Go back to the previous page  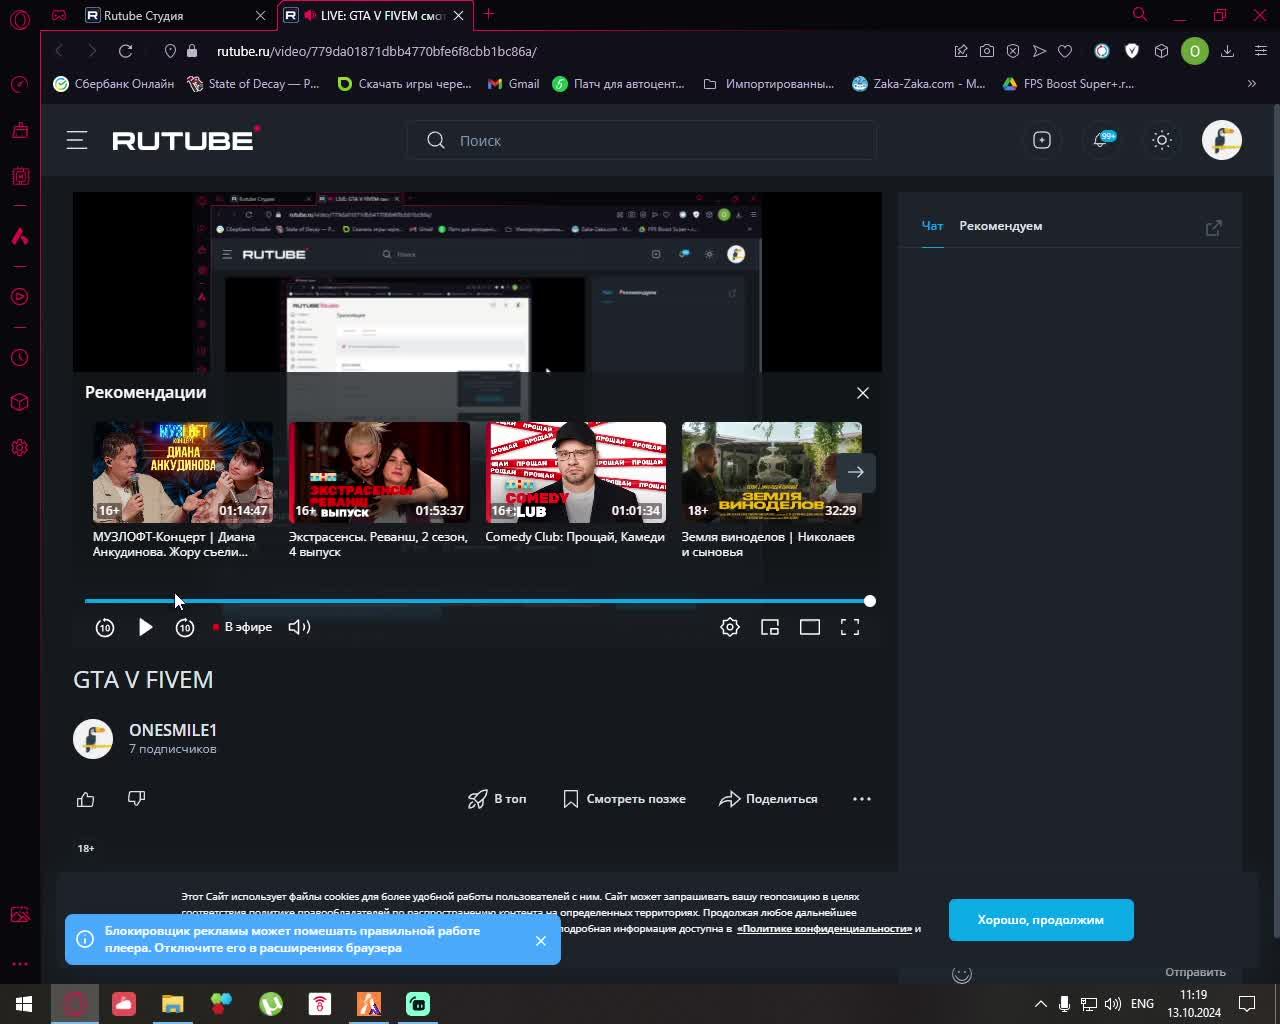click(x=59, y=51)
